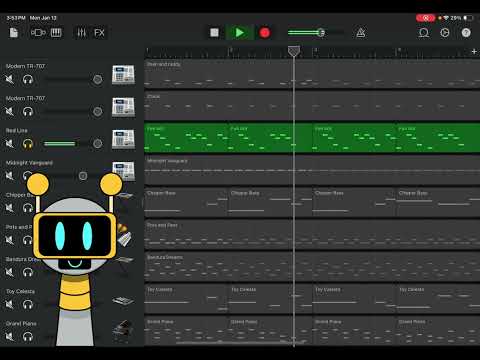Stop playback with the square button
This screenshot has width=480, height=360.
click(214, 32)
